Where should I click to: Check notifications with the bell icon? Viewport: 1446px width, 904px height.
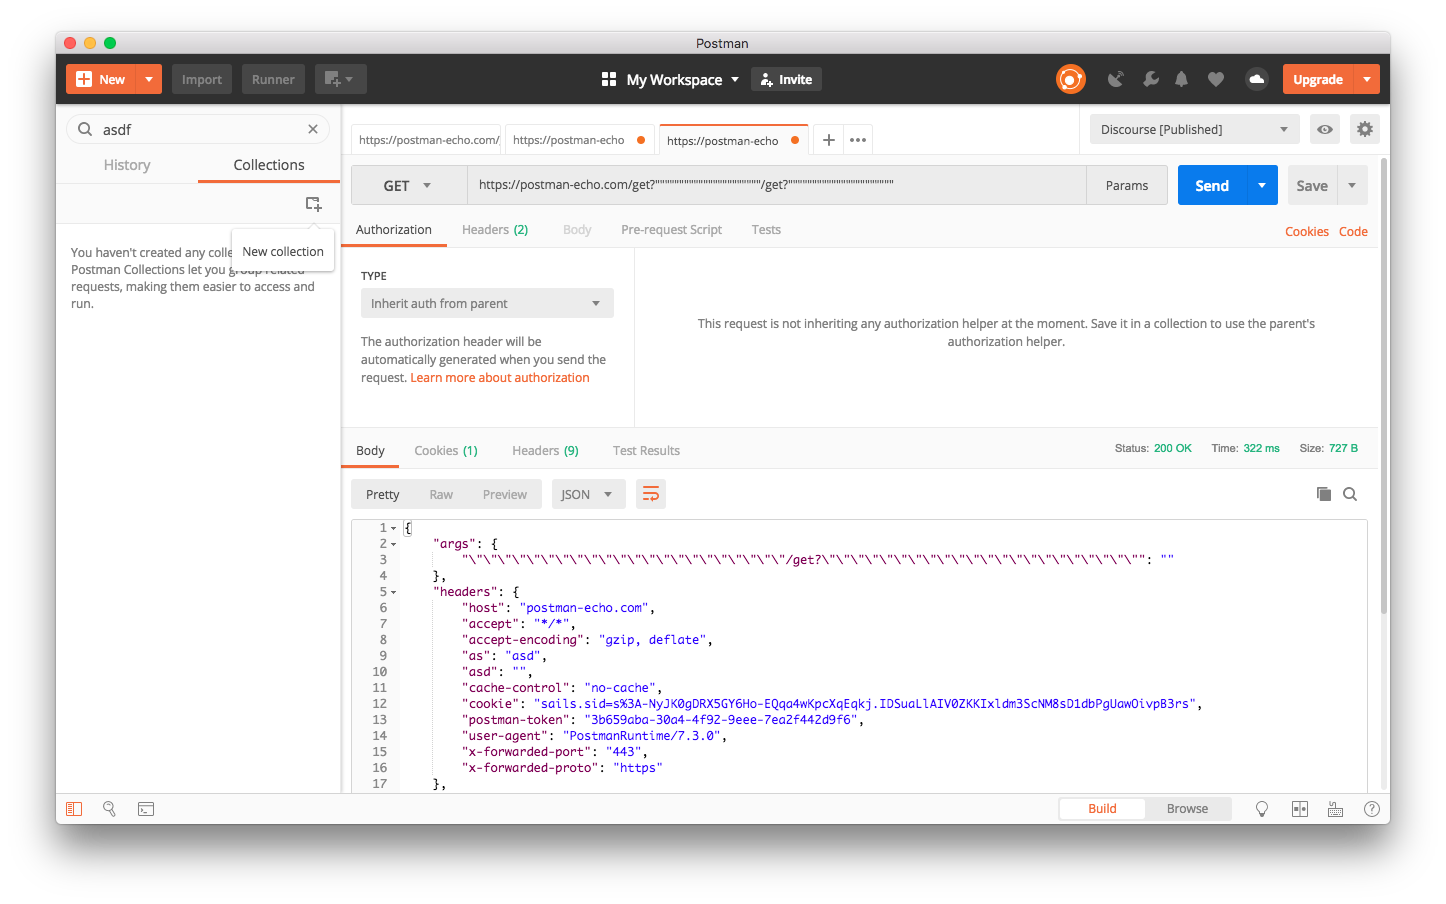tap(1181, 79)
